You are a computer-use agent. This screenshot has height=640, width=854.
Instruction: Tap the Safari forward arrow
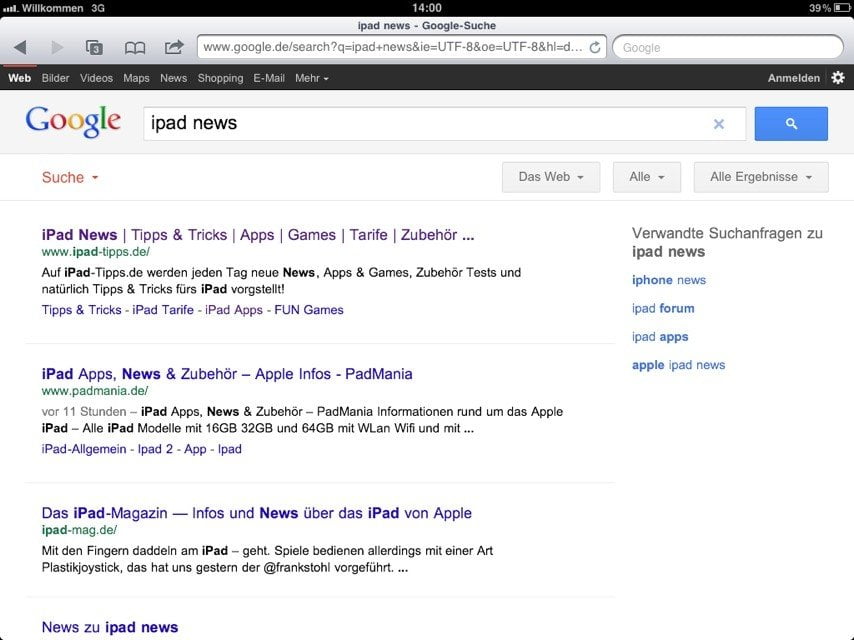[x=57, y=47]
